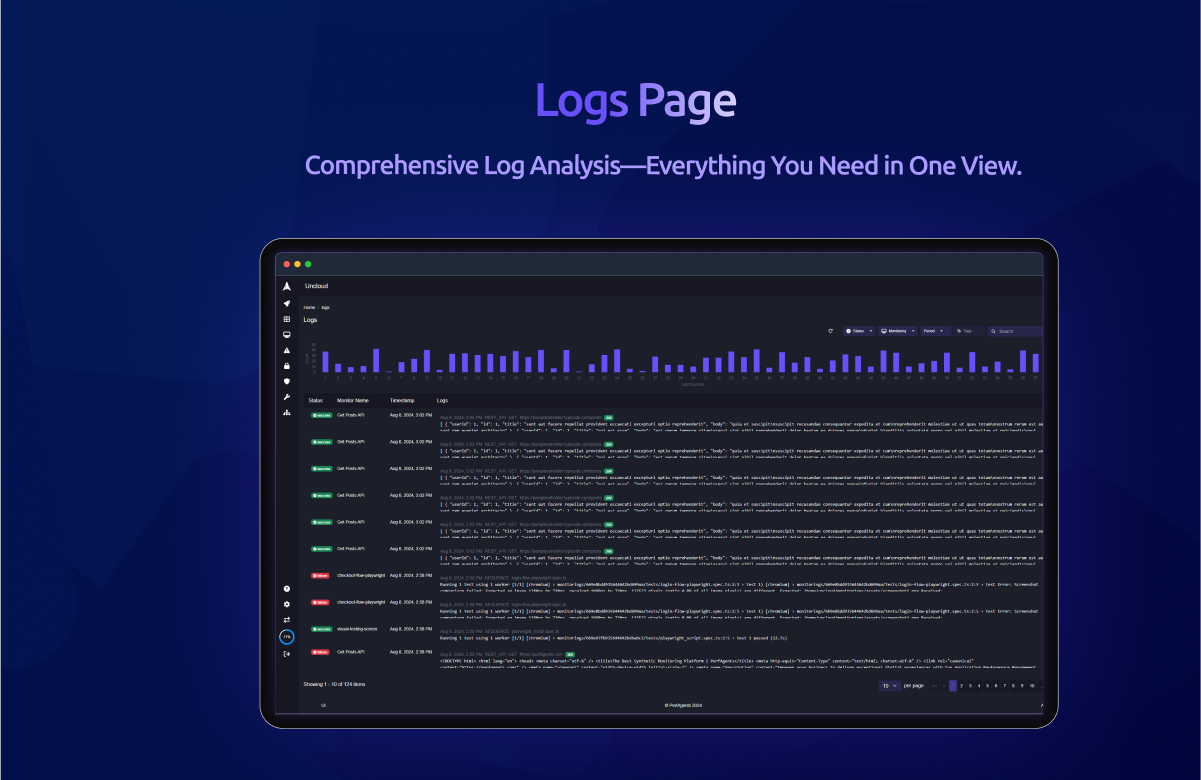1201x780 pixels.
Task: Go to pagination page 1
Action: click(953, 686)
